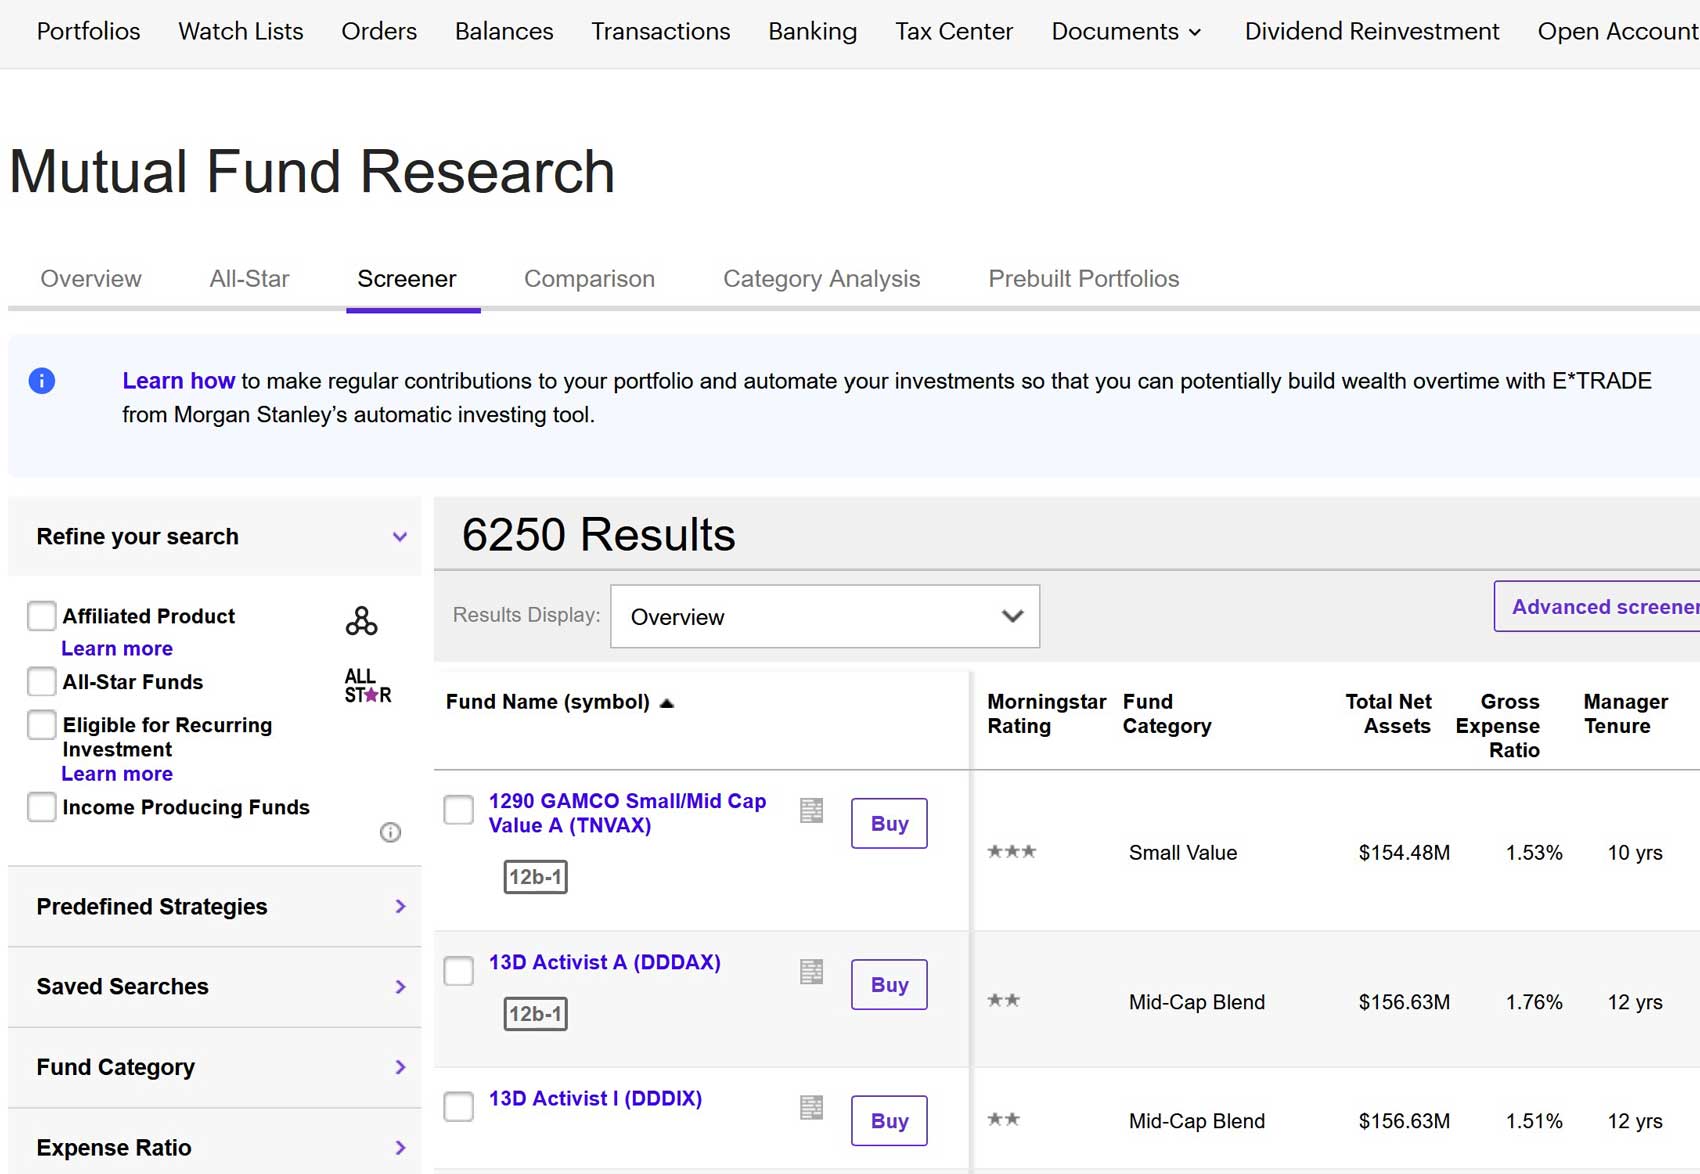The image size is (1700, 1174).
Task: Click the ALL STAR logo icon
Action: 367,686
